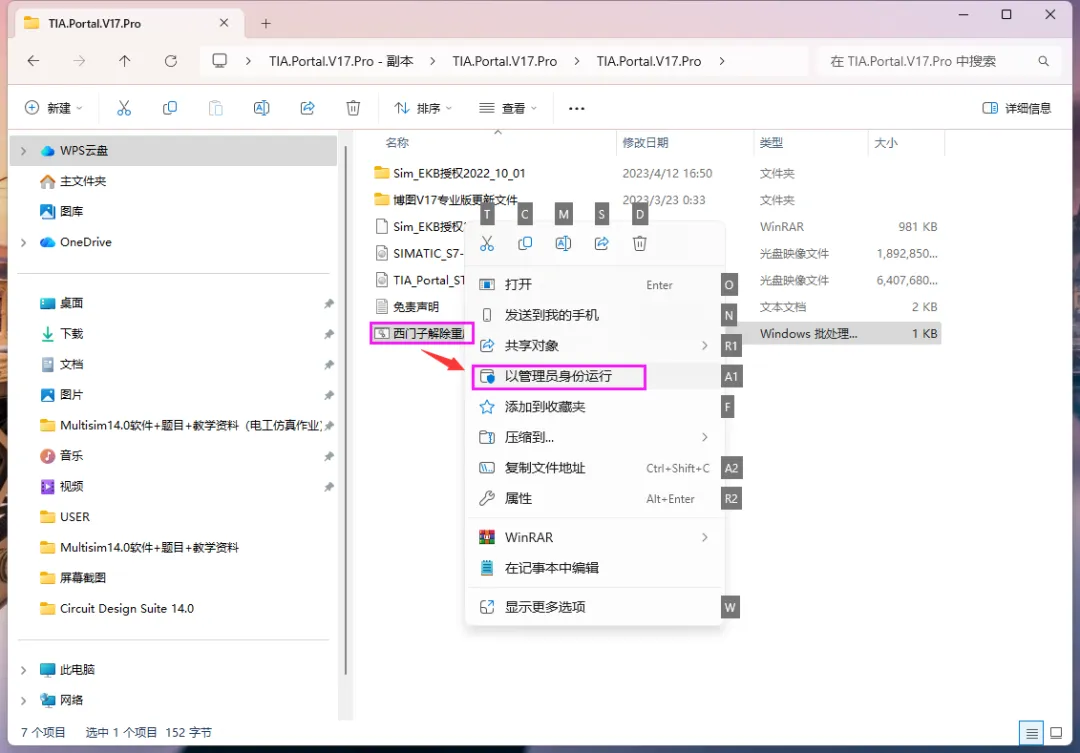Click the pin icon beside 音乐
Viewport: 1080px width, 753px height.
coord(329,456)
